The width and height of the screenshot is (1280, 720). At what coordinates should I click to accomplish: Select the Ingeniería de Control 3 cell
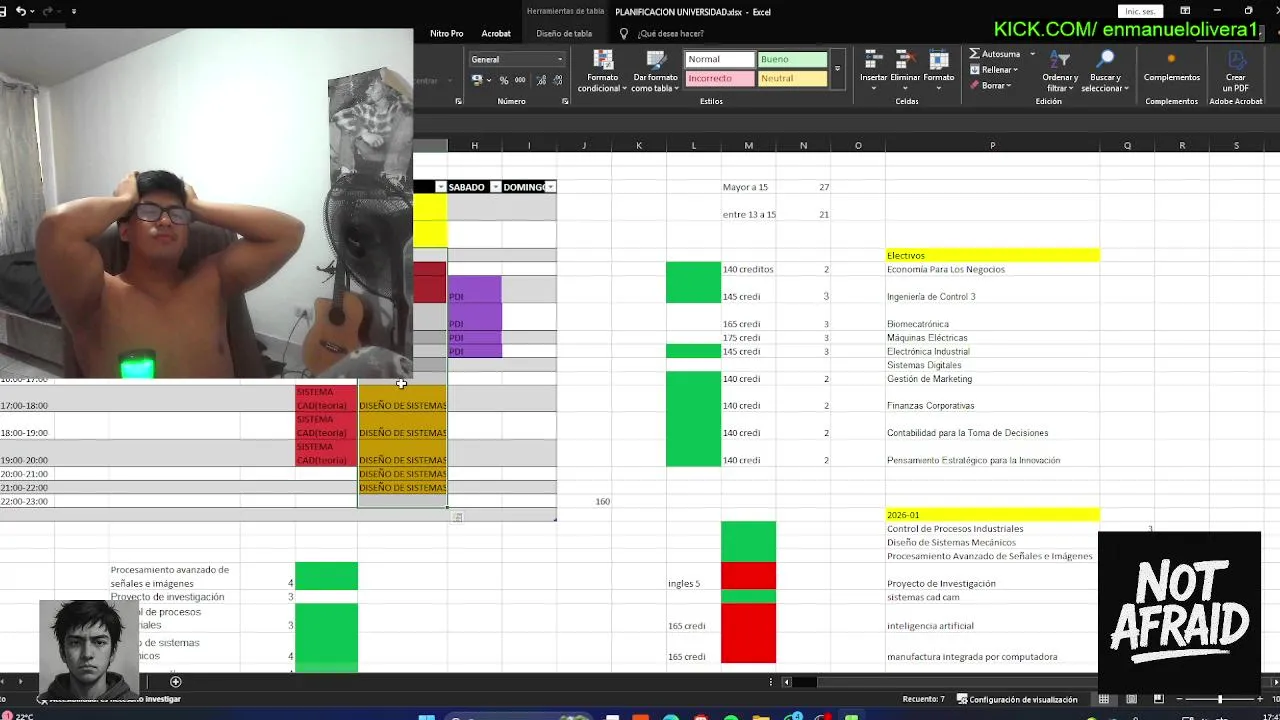[x=992, y=290]
